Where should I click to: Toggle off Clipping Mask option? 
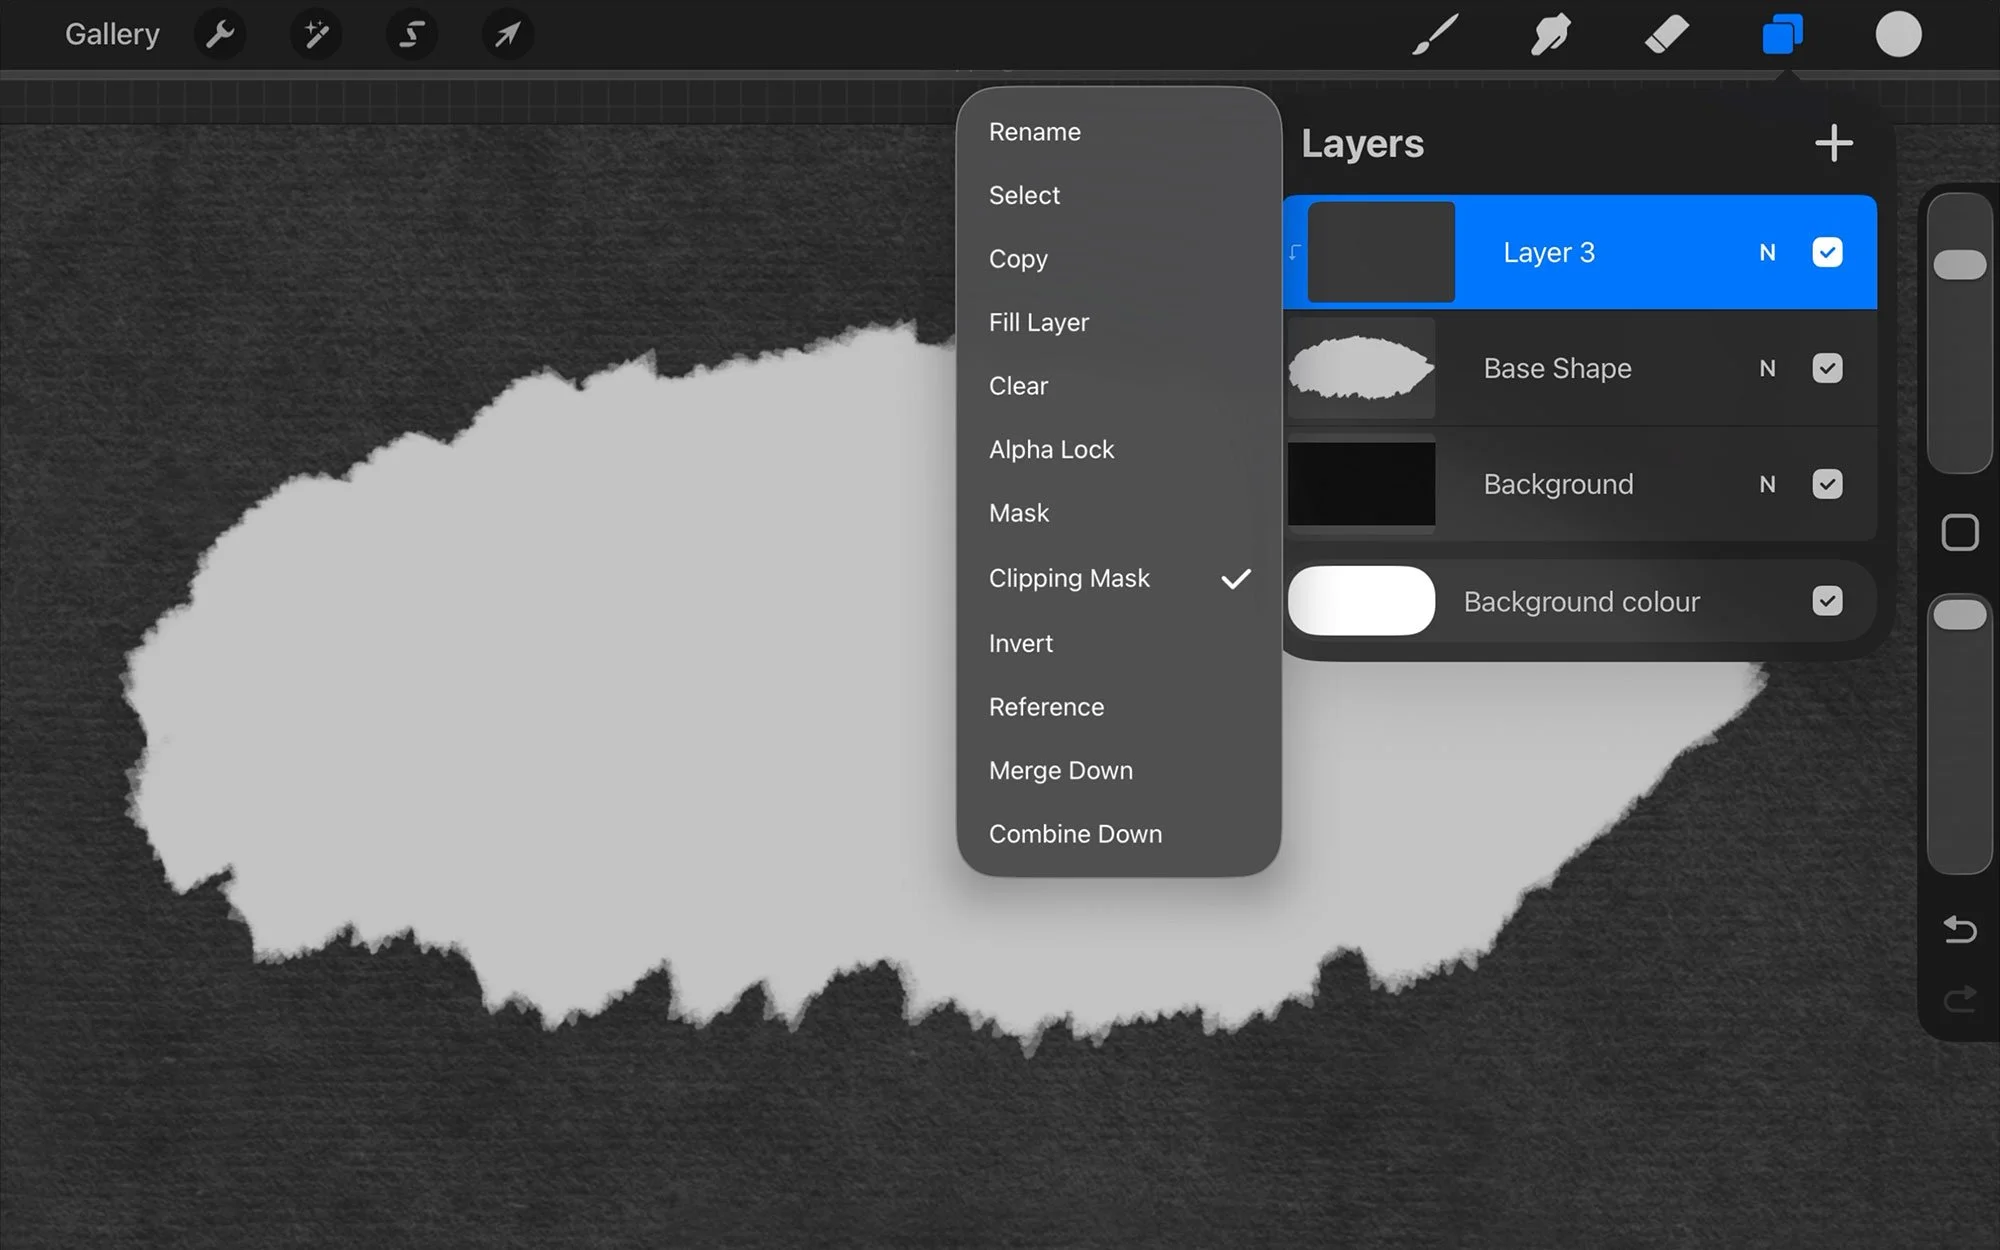click(1118, 578)
